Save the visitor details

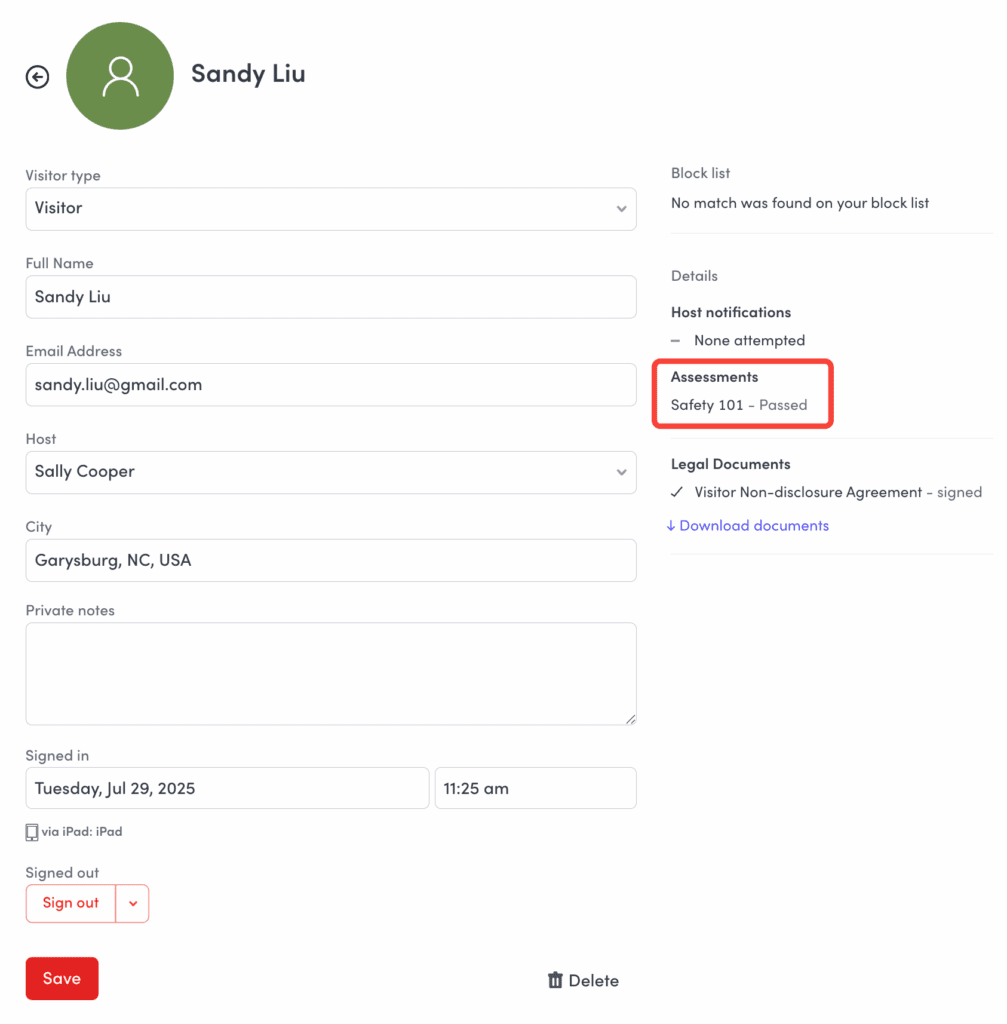coord(62,979)
